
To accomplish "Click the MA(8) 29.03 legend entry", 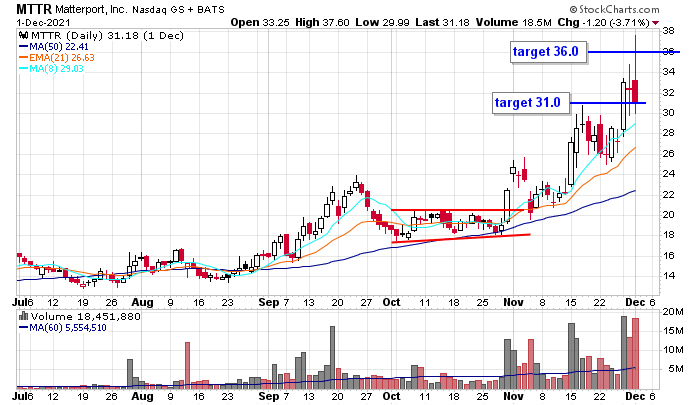I will pyautogui.click(x=51, y=68).
